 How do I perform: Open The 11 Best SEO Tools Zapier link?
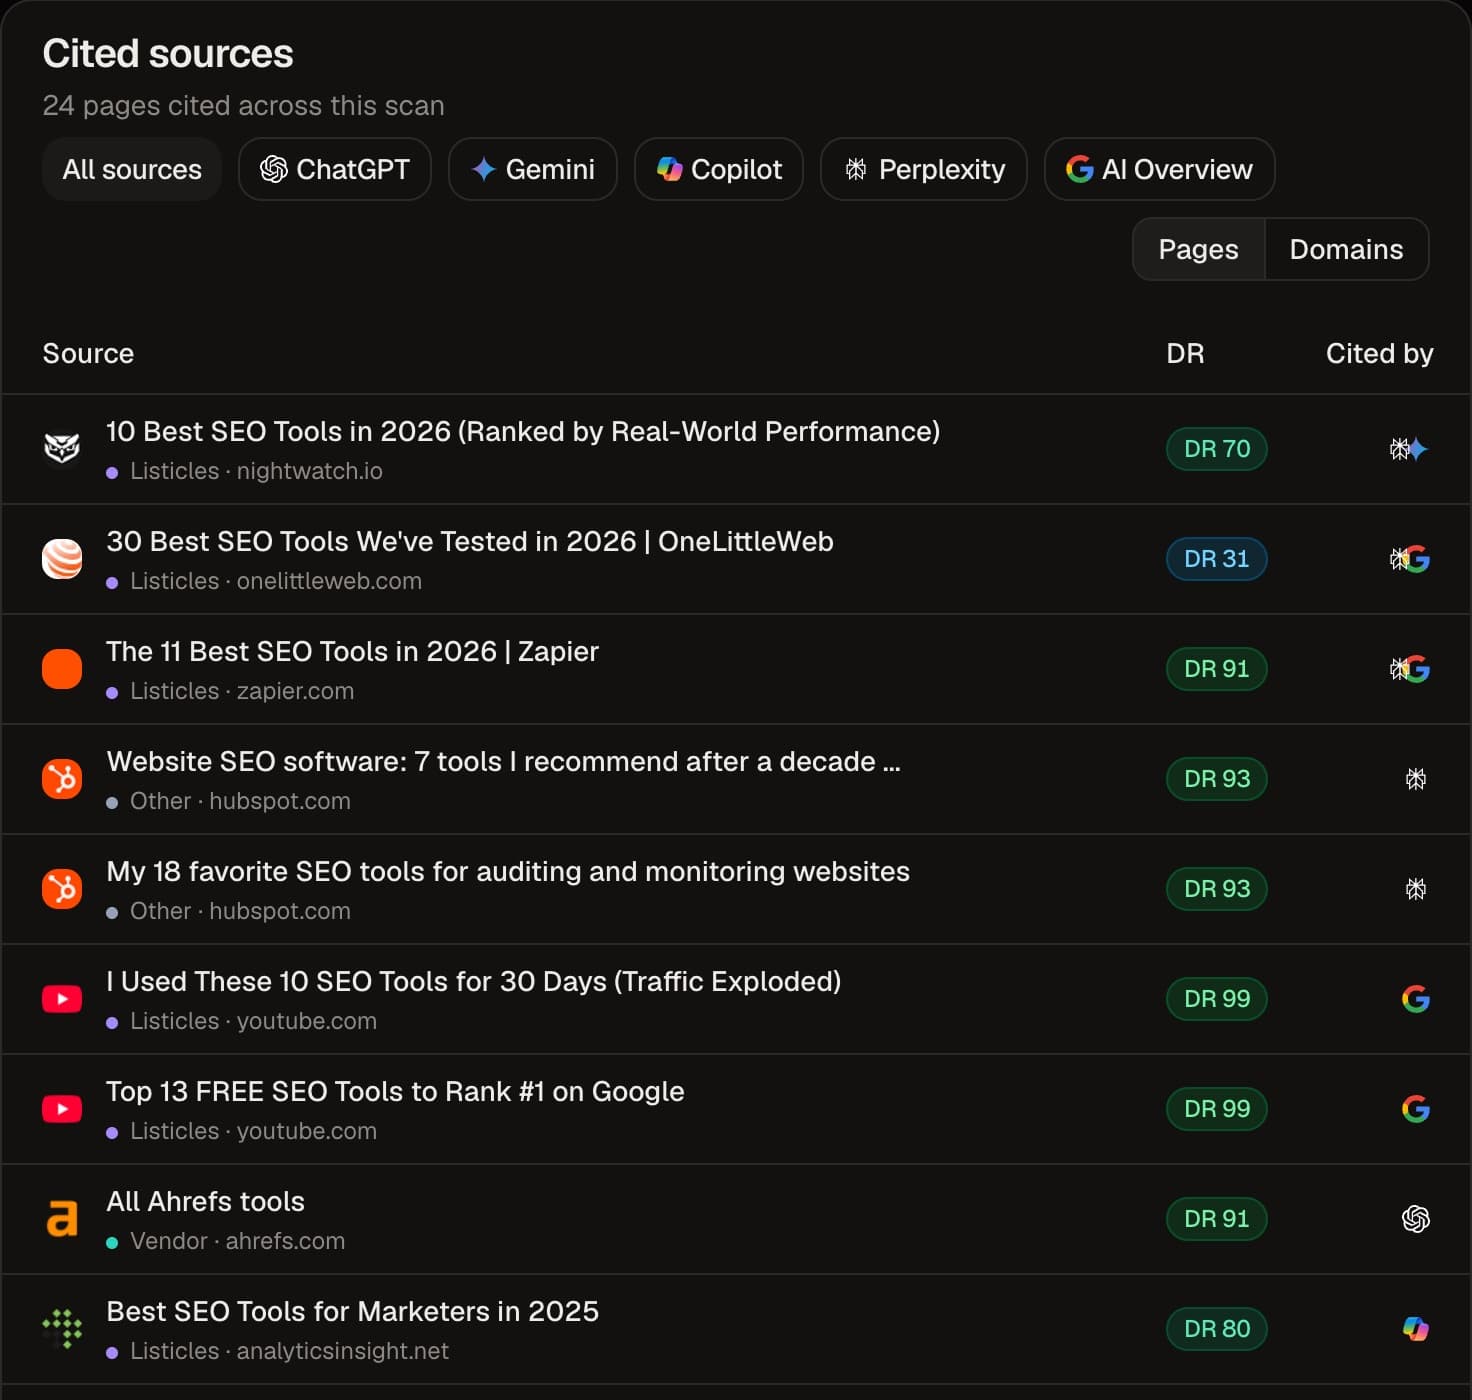click(352, 651)
